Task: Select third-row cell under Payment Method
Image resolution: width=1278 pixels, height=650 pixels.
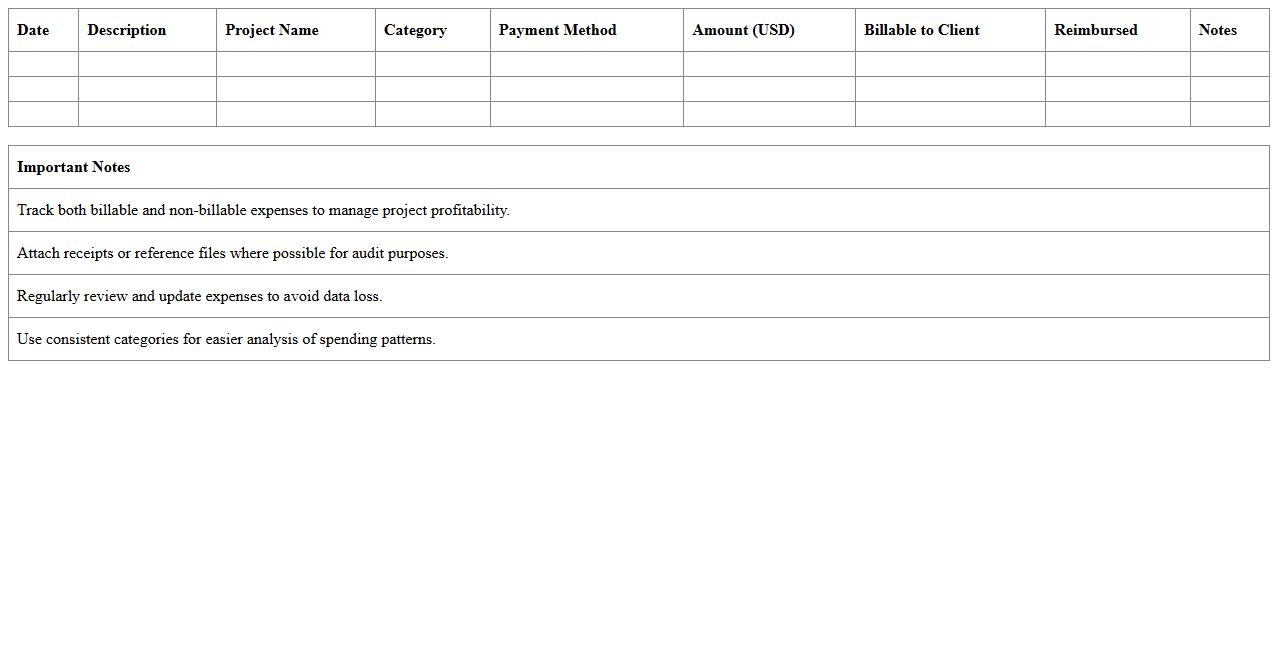Action: pyautogui.click(x=586, y=114)
